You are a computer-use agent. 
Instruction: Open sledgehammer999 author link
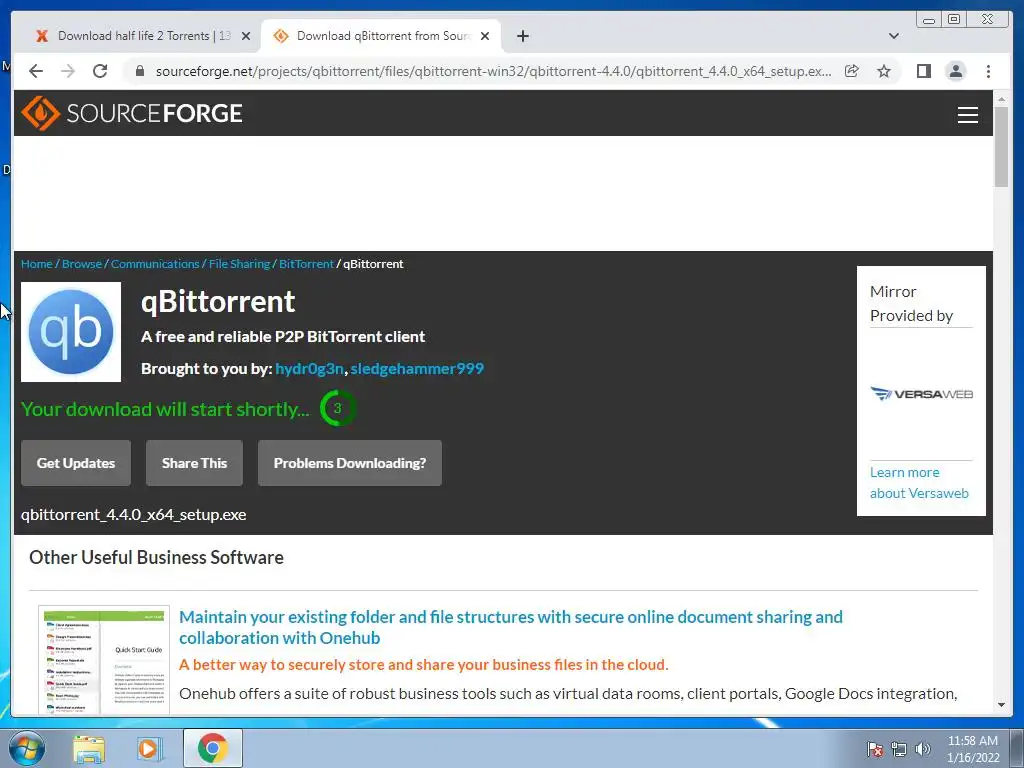[417, 368]
